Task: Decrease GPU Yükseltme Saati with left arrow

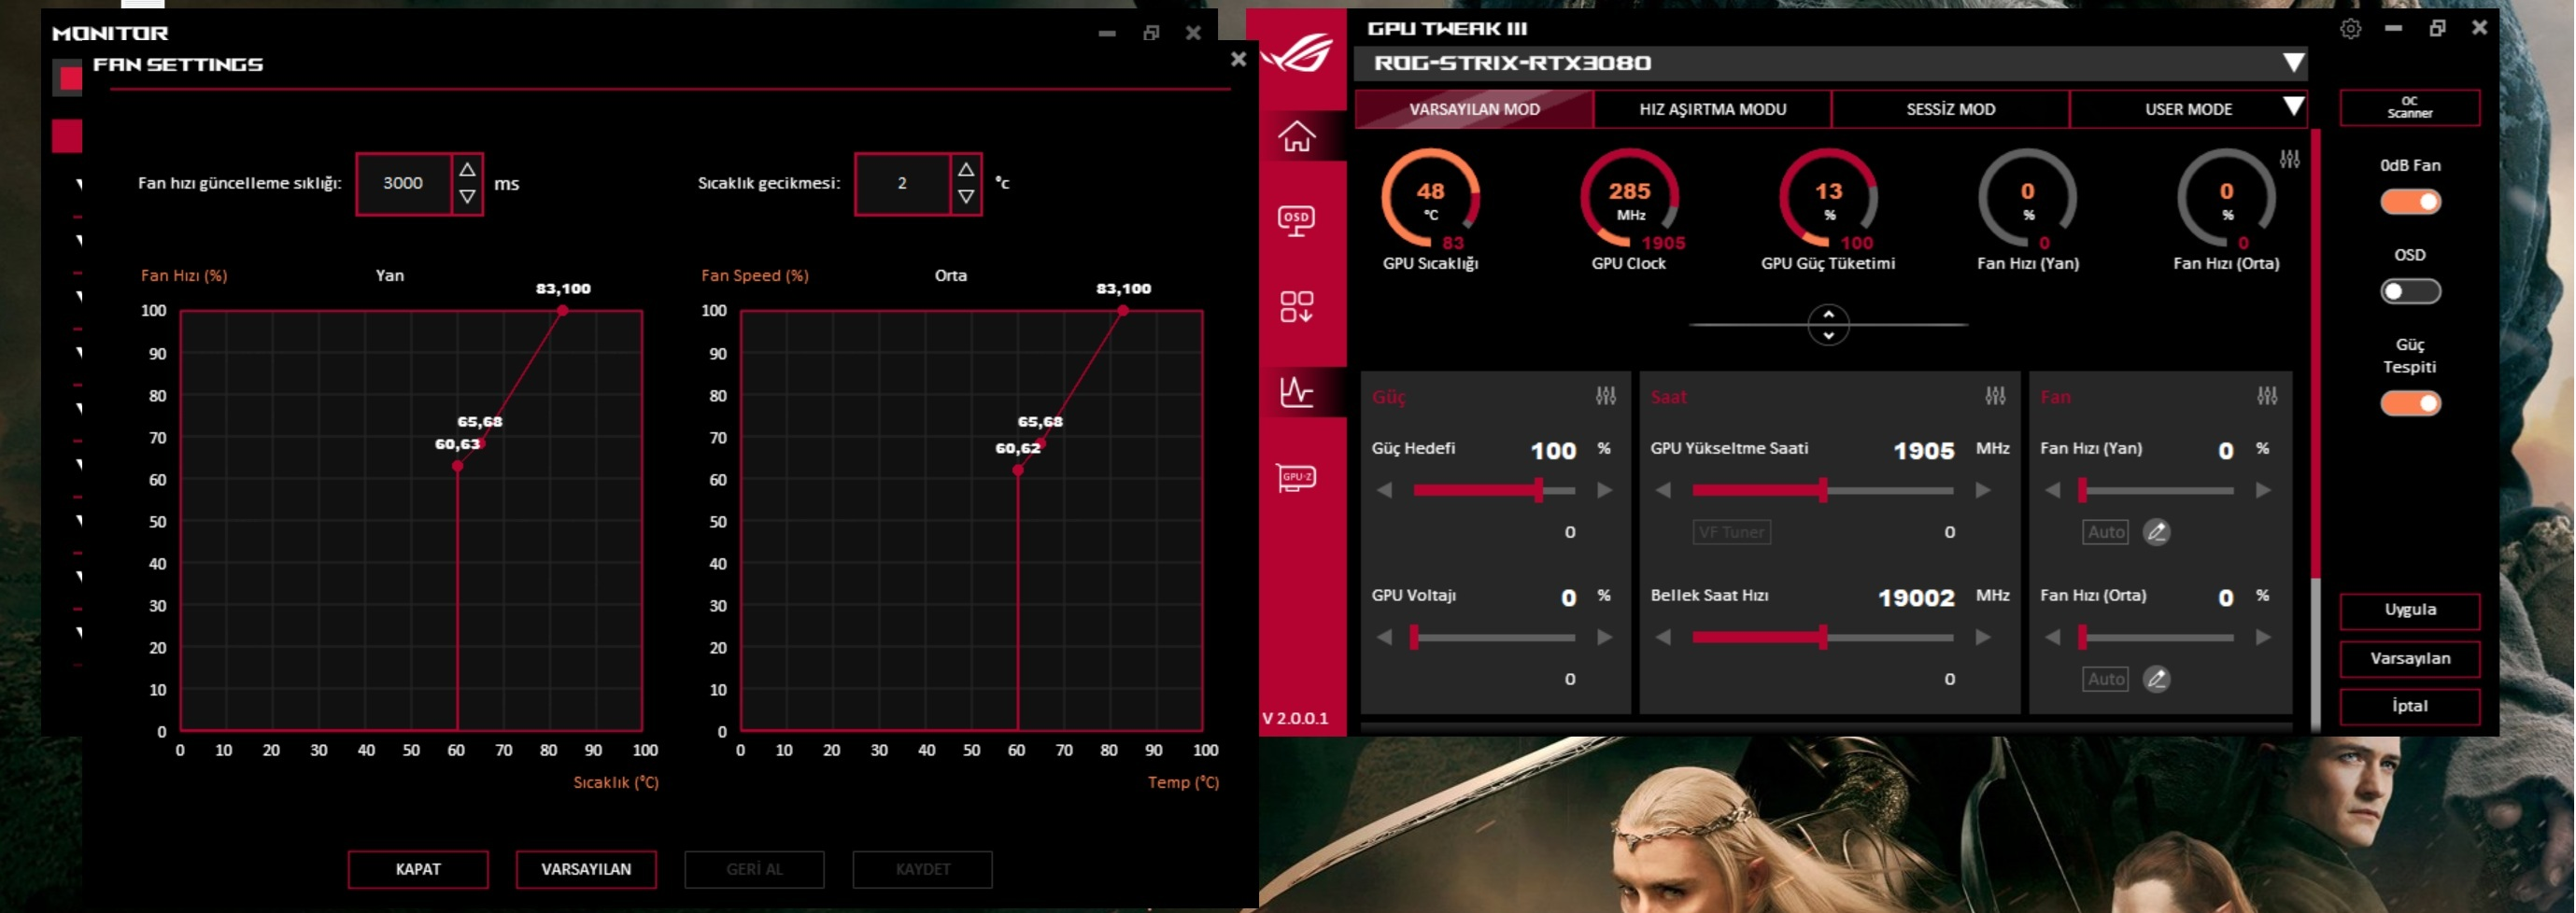Action: pos(1664,490)
